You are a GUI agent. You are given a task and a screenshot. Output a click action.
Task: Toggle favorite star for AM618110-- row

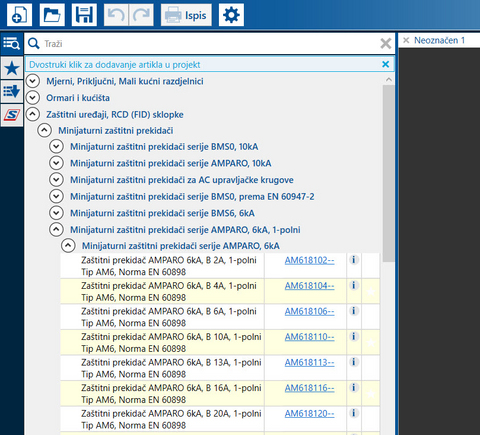371,343
